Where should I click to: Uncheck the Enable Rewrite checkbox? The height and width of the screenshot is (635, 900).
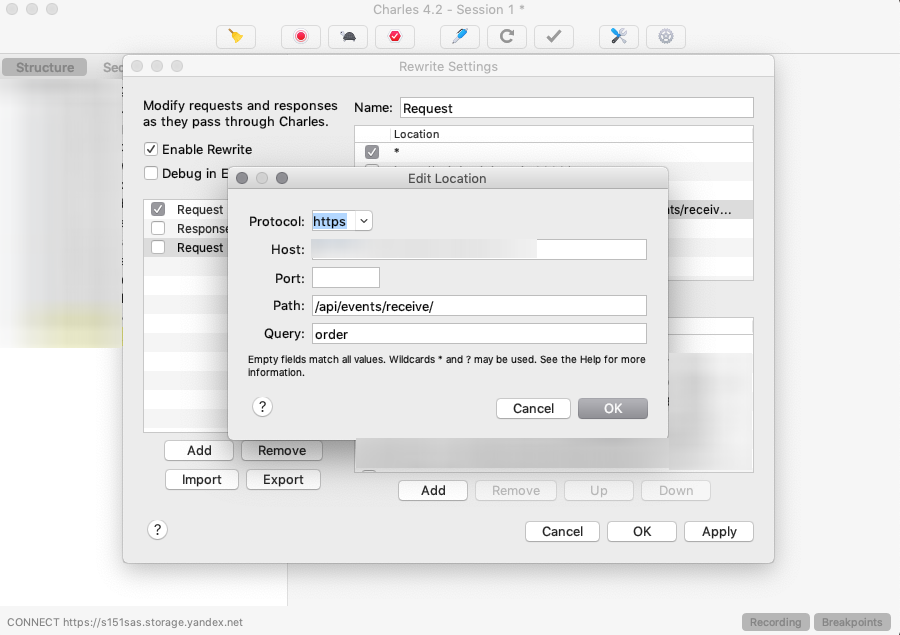coord(152,149)
